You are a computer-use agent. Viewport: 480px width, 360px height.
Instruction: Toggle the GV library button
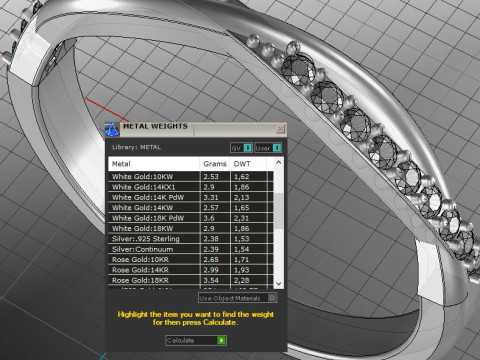point(241,148)
